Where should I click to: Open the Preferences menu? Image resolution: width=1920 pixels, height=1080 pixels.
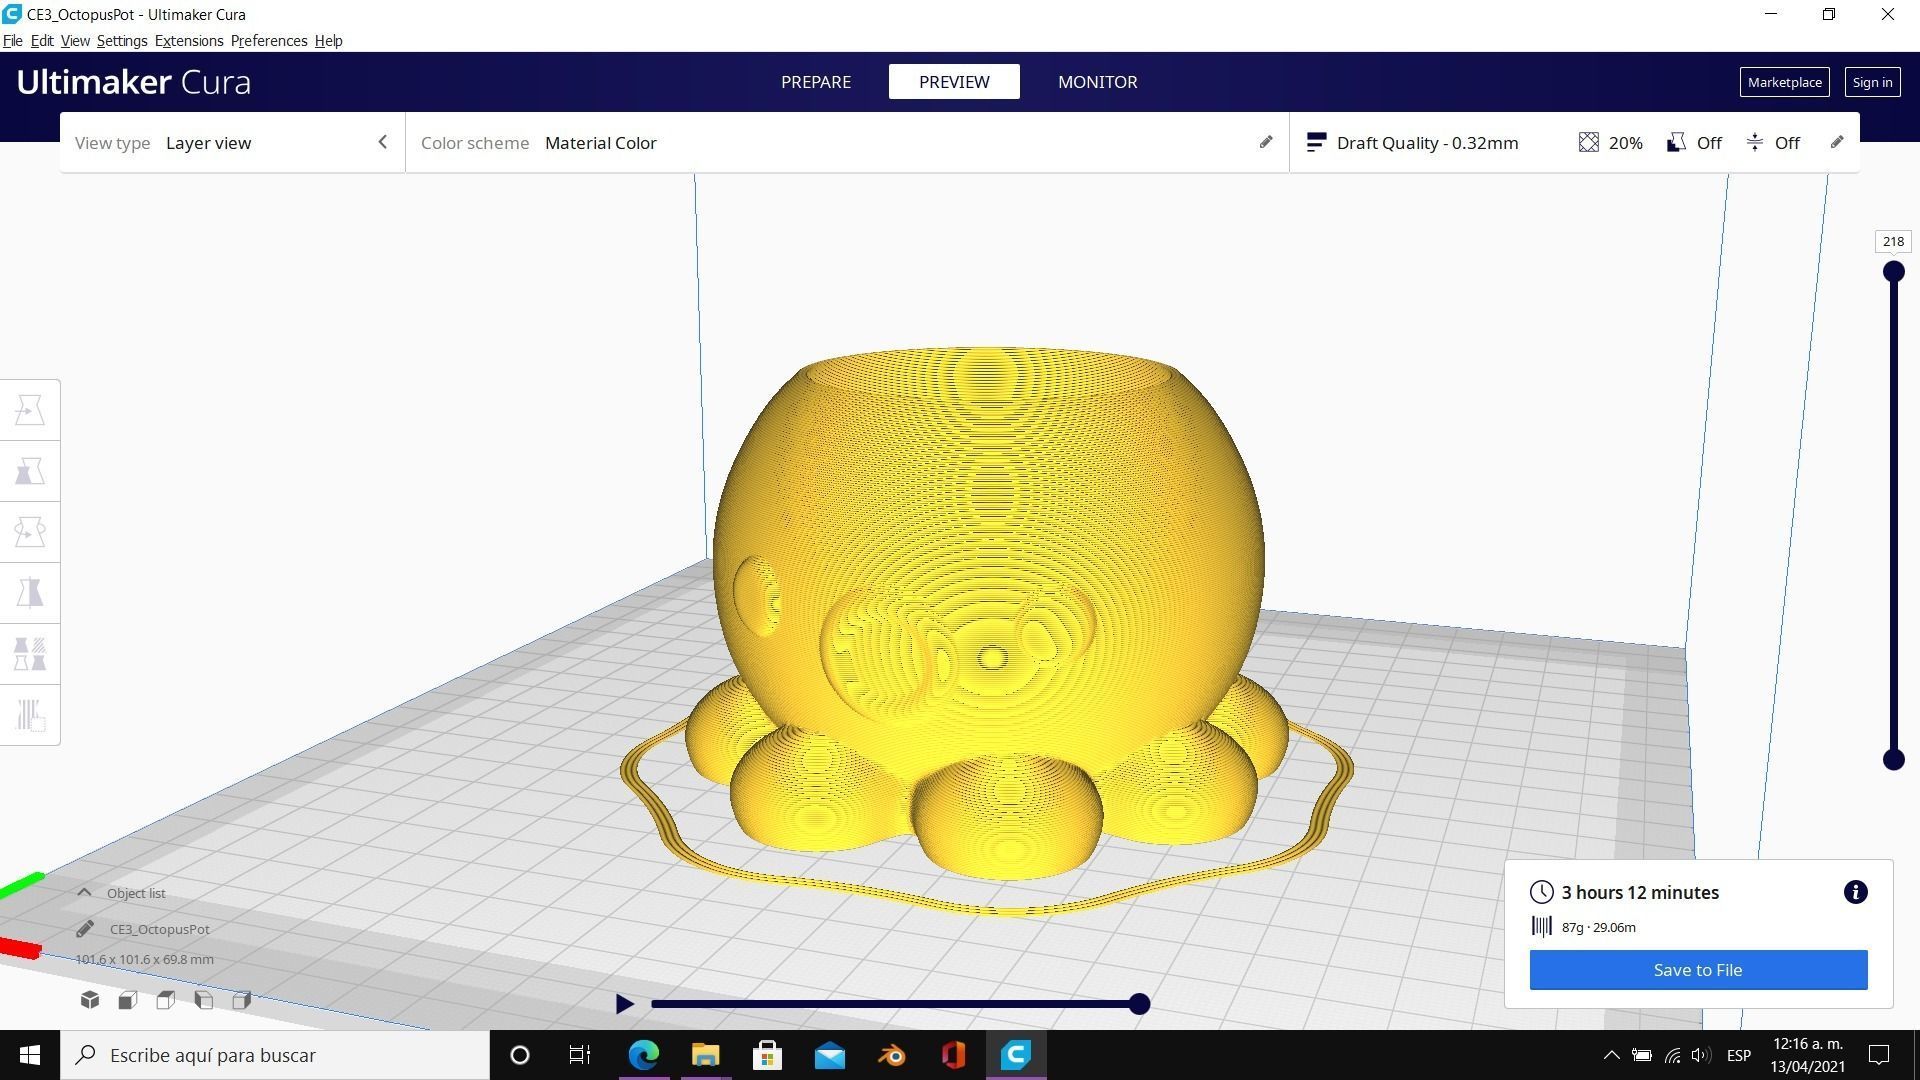[269, 41]
